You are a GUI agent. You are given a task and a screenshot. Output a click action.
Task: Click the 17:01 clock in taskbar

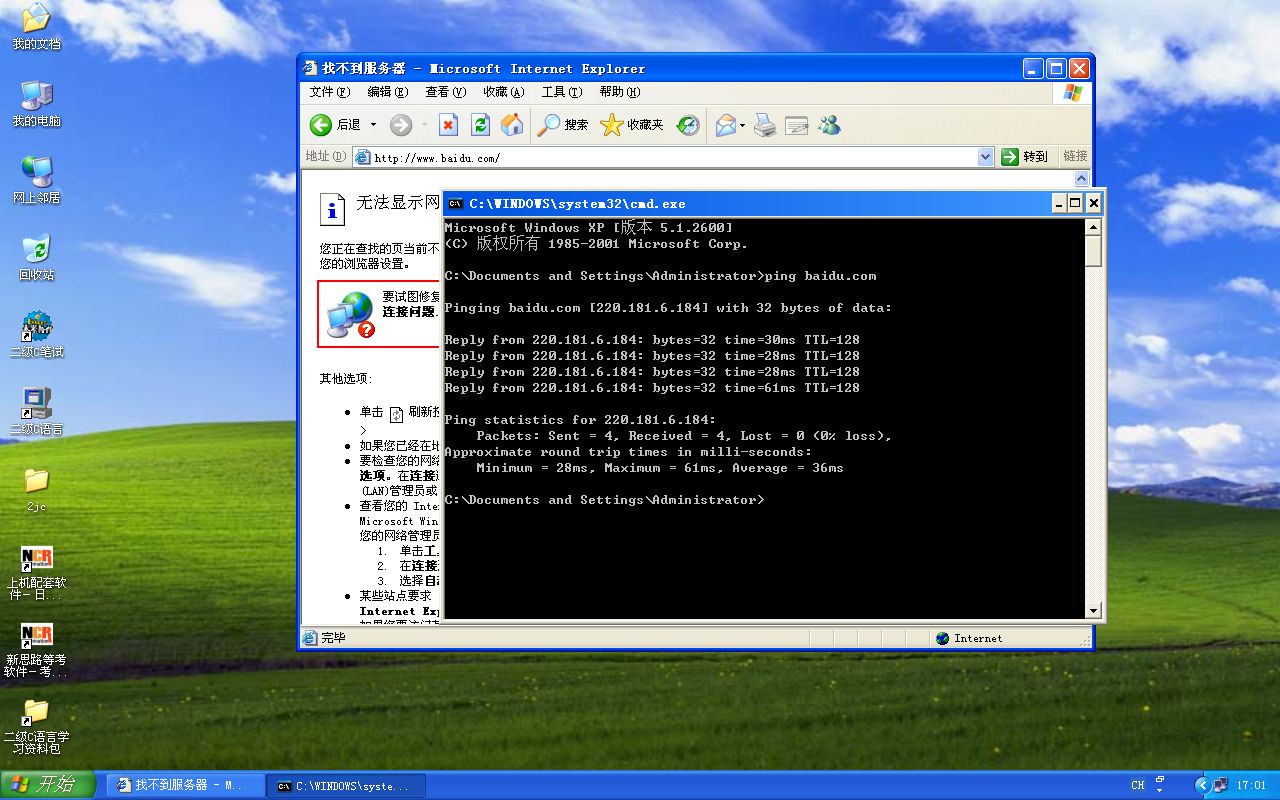click(1251, 786)
